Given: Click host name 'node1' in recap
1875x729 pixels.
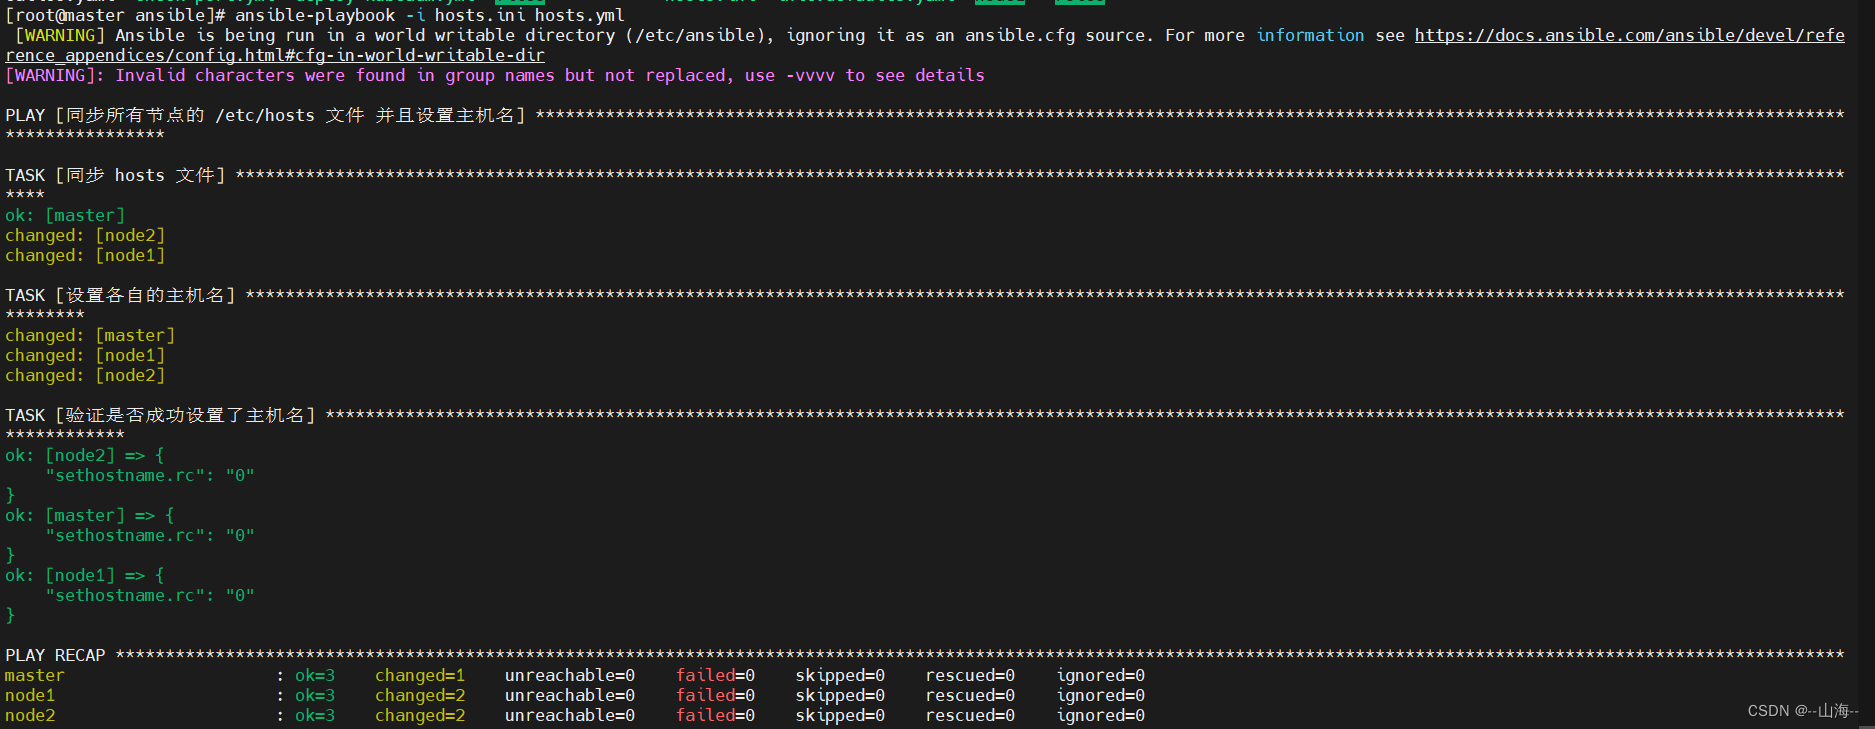Looking at the screenshot, I should coord(30,696).
